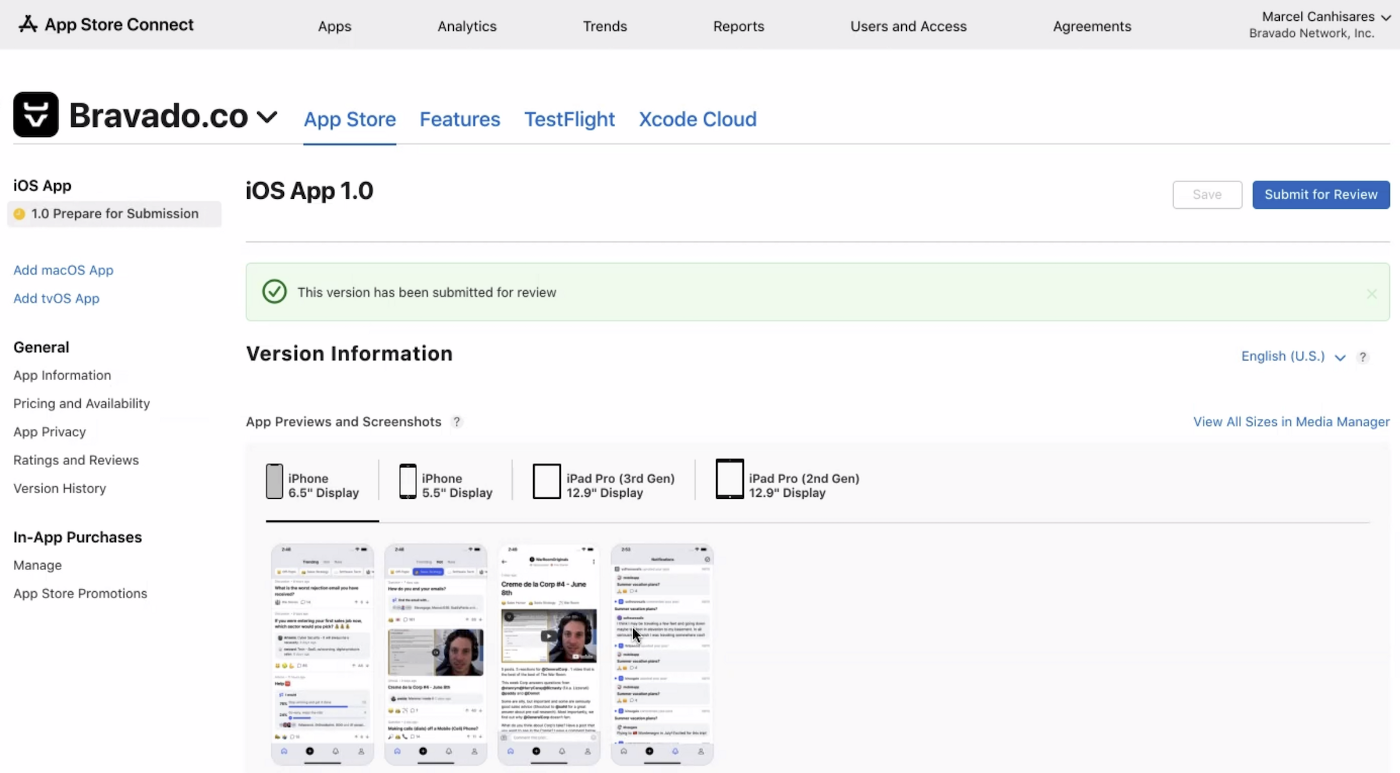Click the Bravado.co app icon
The height and width of the screenshot is (773, 1400).
click(x=36, y=115)
